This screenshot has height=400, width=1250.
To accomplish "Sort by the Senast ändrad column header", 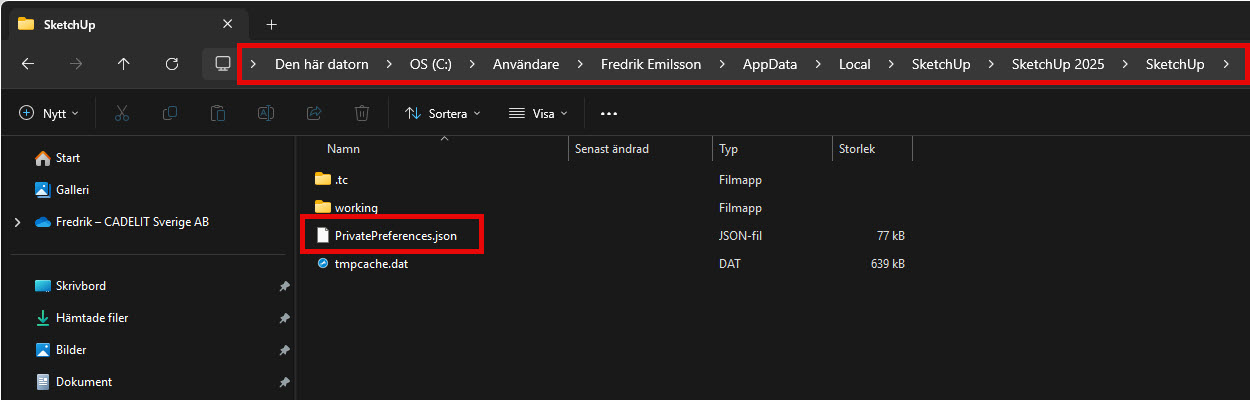I will [x=612, y=149].
